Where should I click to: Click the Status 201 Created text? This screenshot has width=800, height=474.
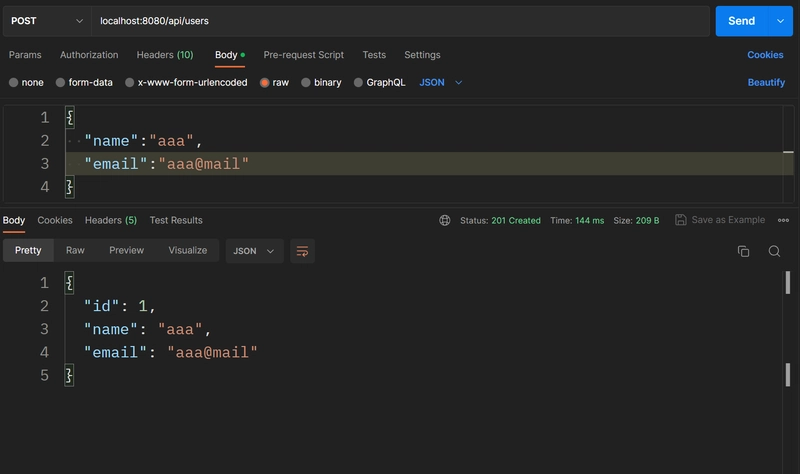[500, 220]
